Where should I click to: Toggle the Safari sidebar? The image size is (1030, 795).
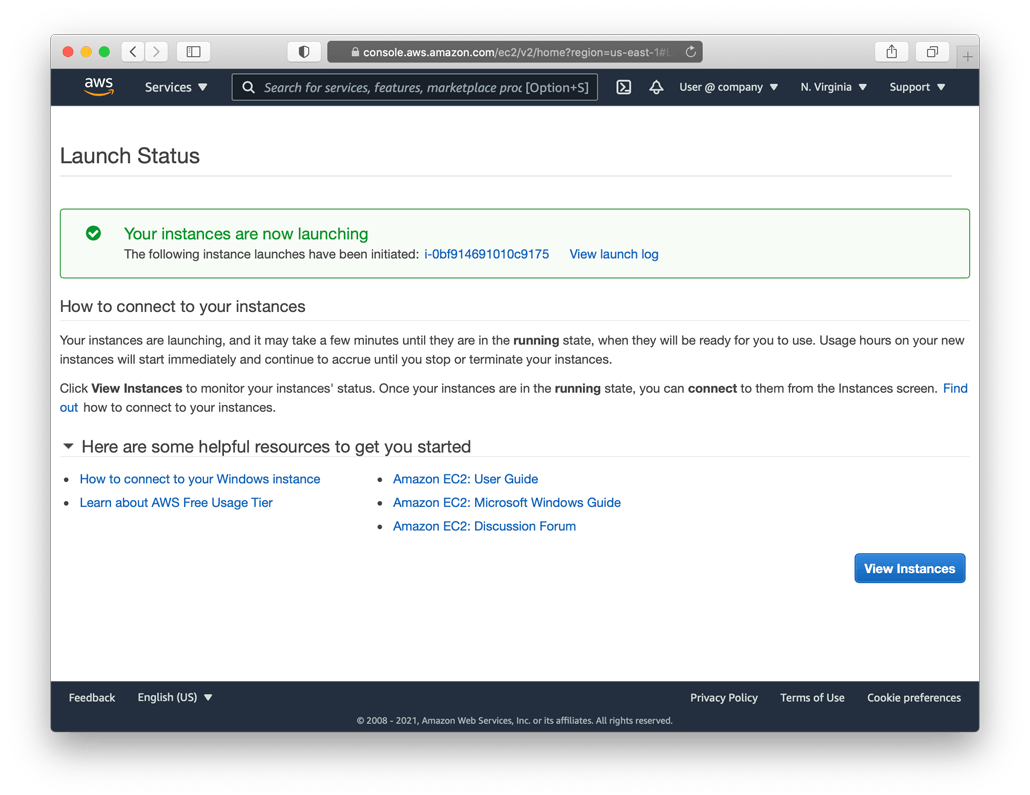193,51
